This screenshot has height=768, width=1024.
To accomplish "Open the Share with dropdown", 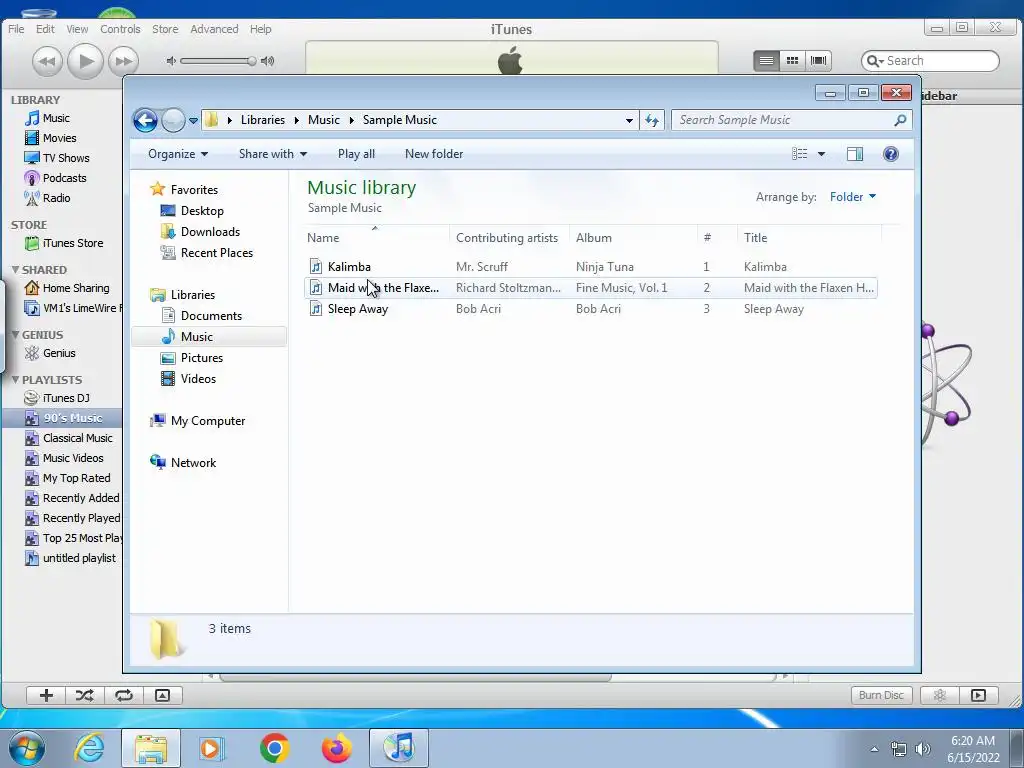I will point(273,154).
